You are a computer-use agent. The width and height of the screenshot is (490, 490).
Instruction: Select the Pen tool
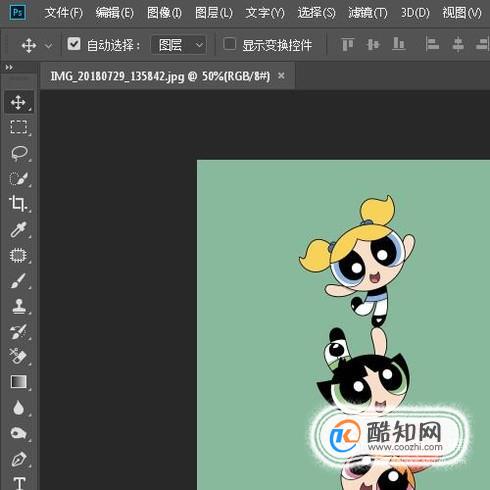(18, 459)
